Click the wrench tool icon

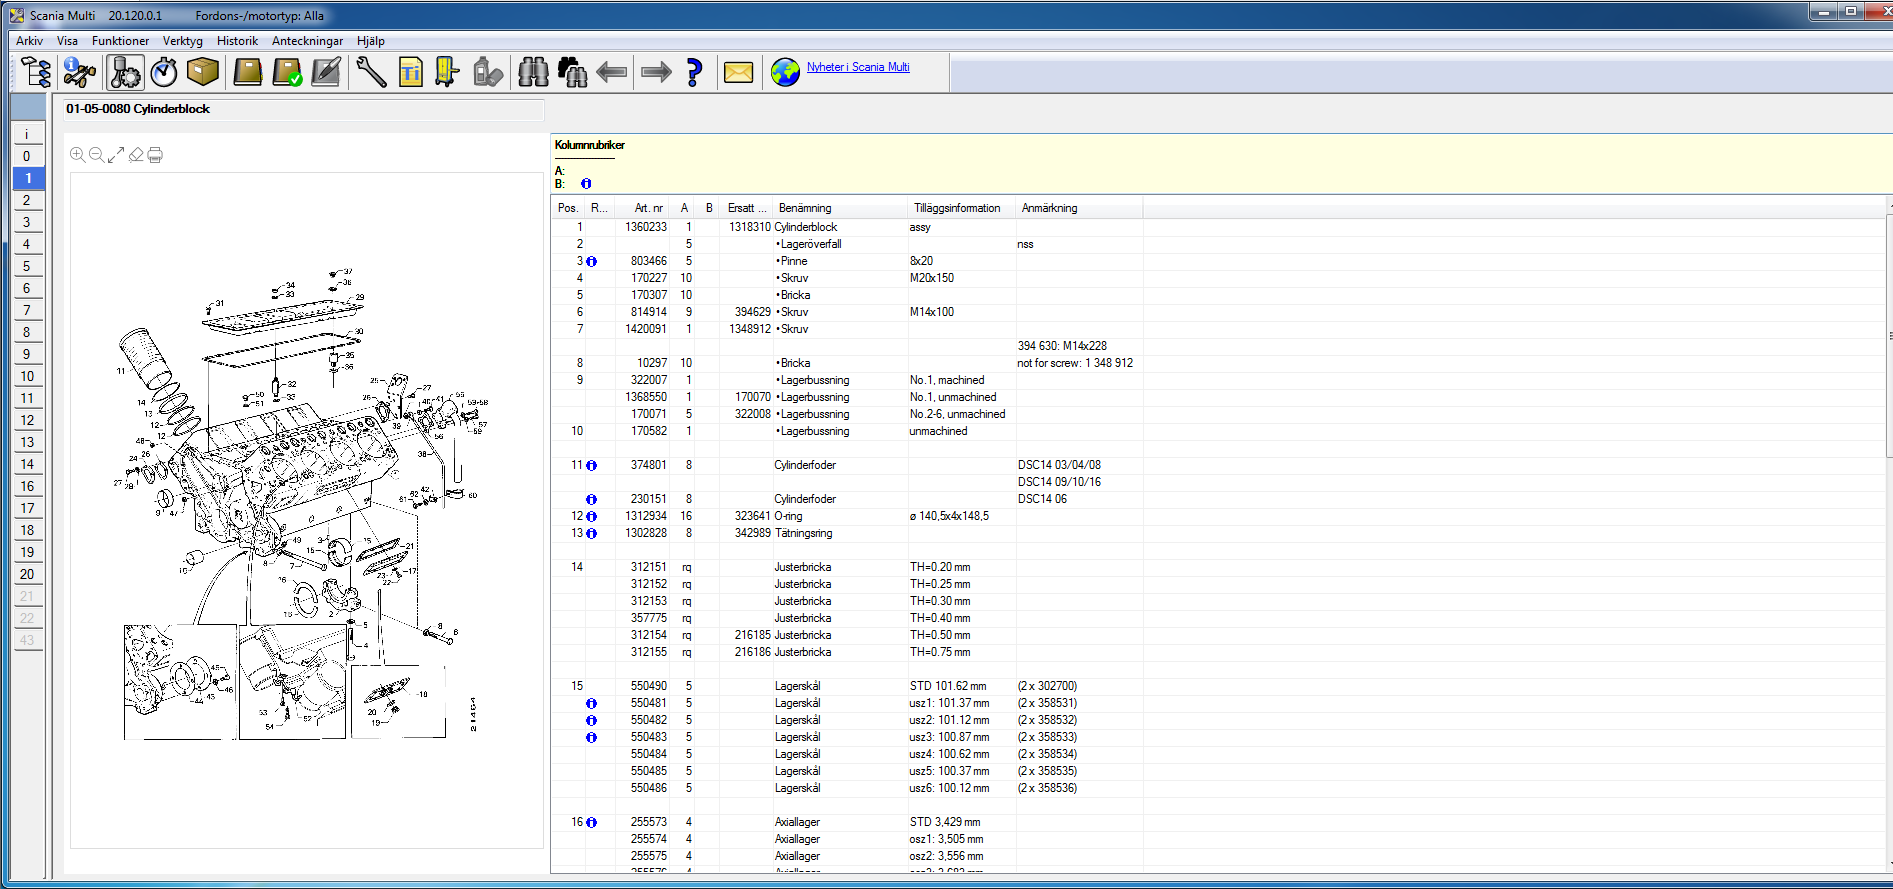(x=371, y=72)
